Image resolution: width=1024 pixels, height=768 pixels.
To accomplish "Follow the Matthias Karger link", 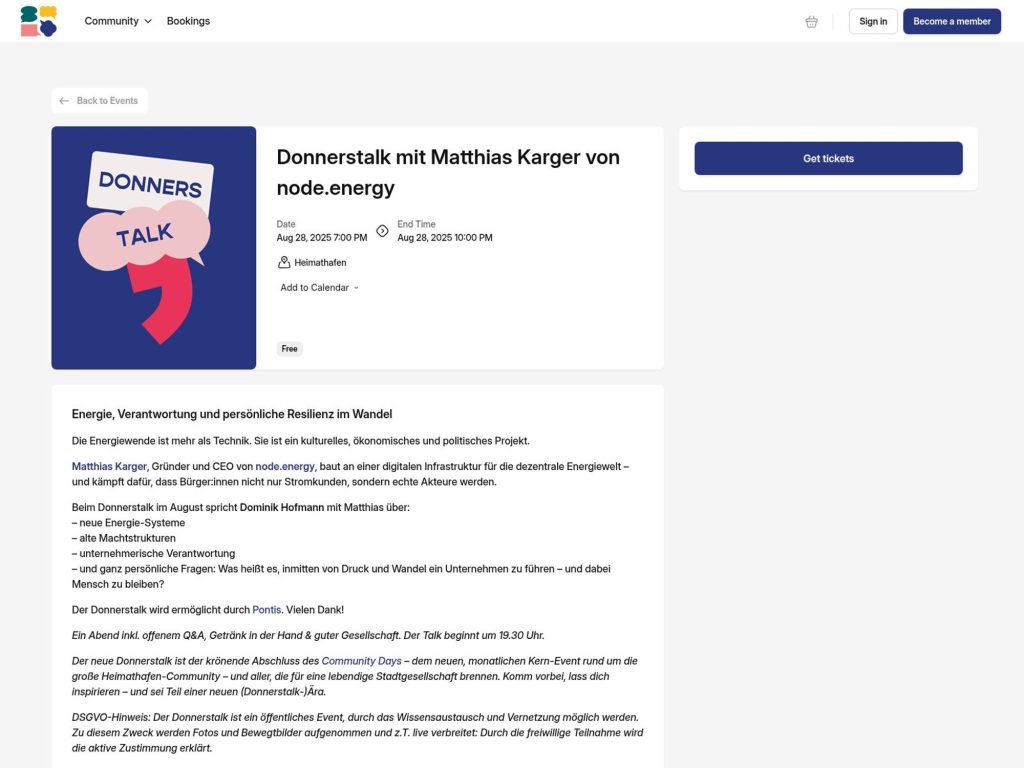I will [x=108, y=466].
